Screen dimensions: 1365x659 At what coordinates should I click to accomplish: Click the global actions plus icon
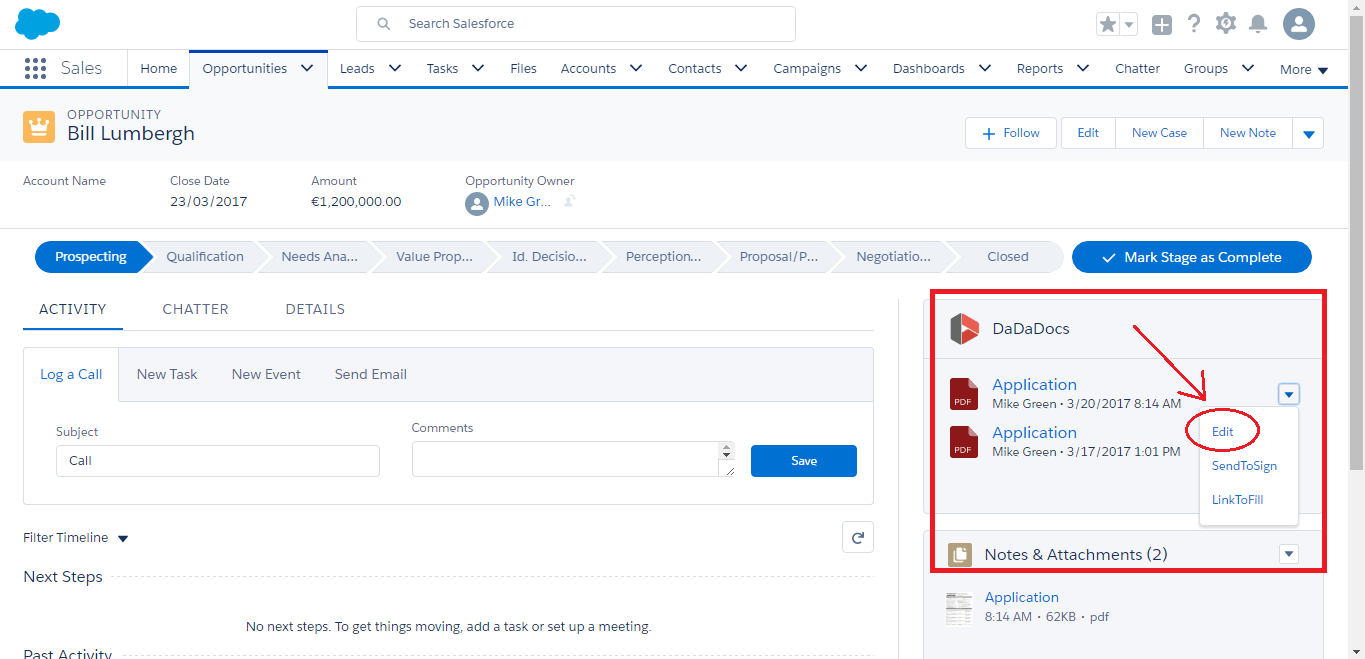coord(1161,24)
